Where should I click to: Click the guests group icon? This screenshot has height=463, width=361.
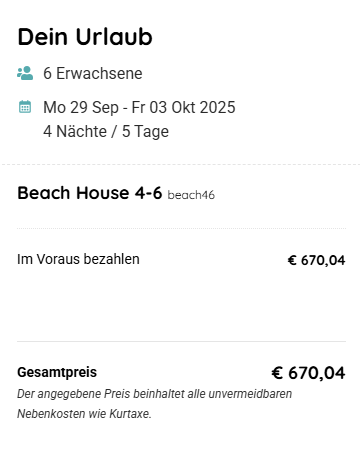point(25,73)
